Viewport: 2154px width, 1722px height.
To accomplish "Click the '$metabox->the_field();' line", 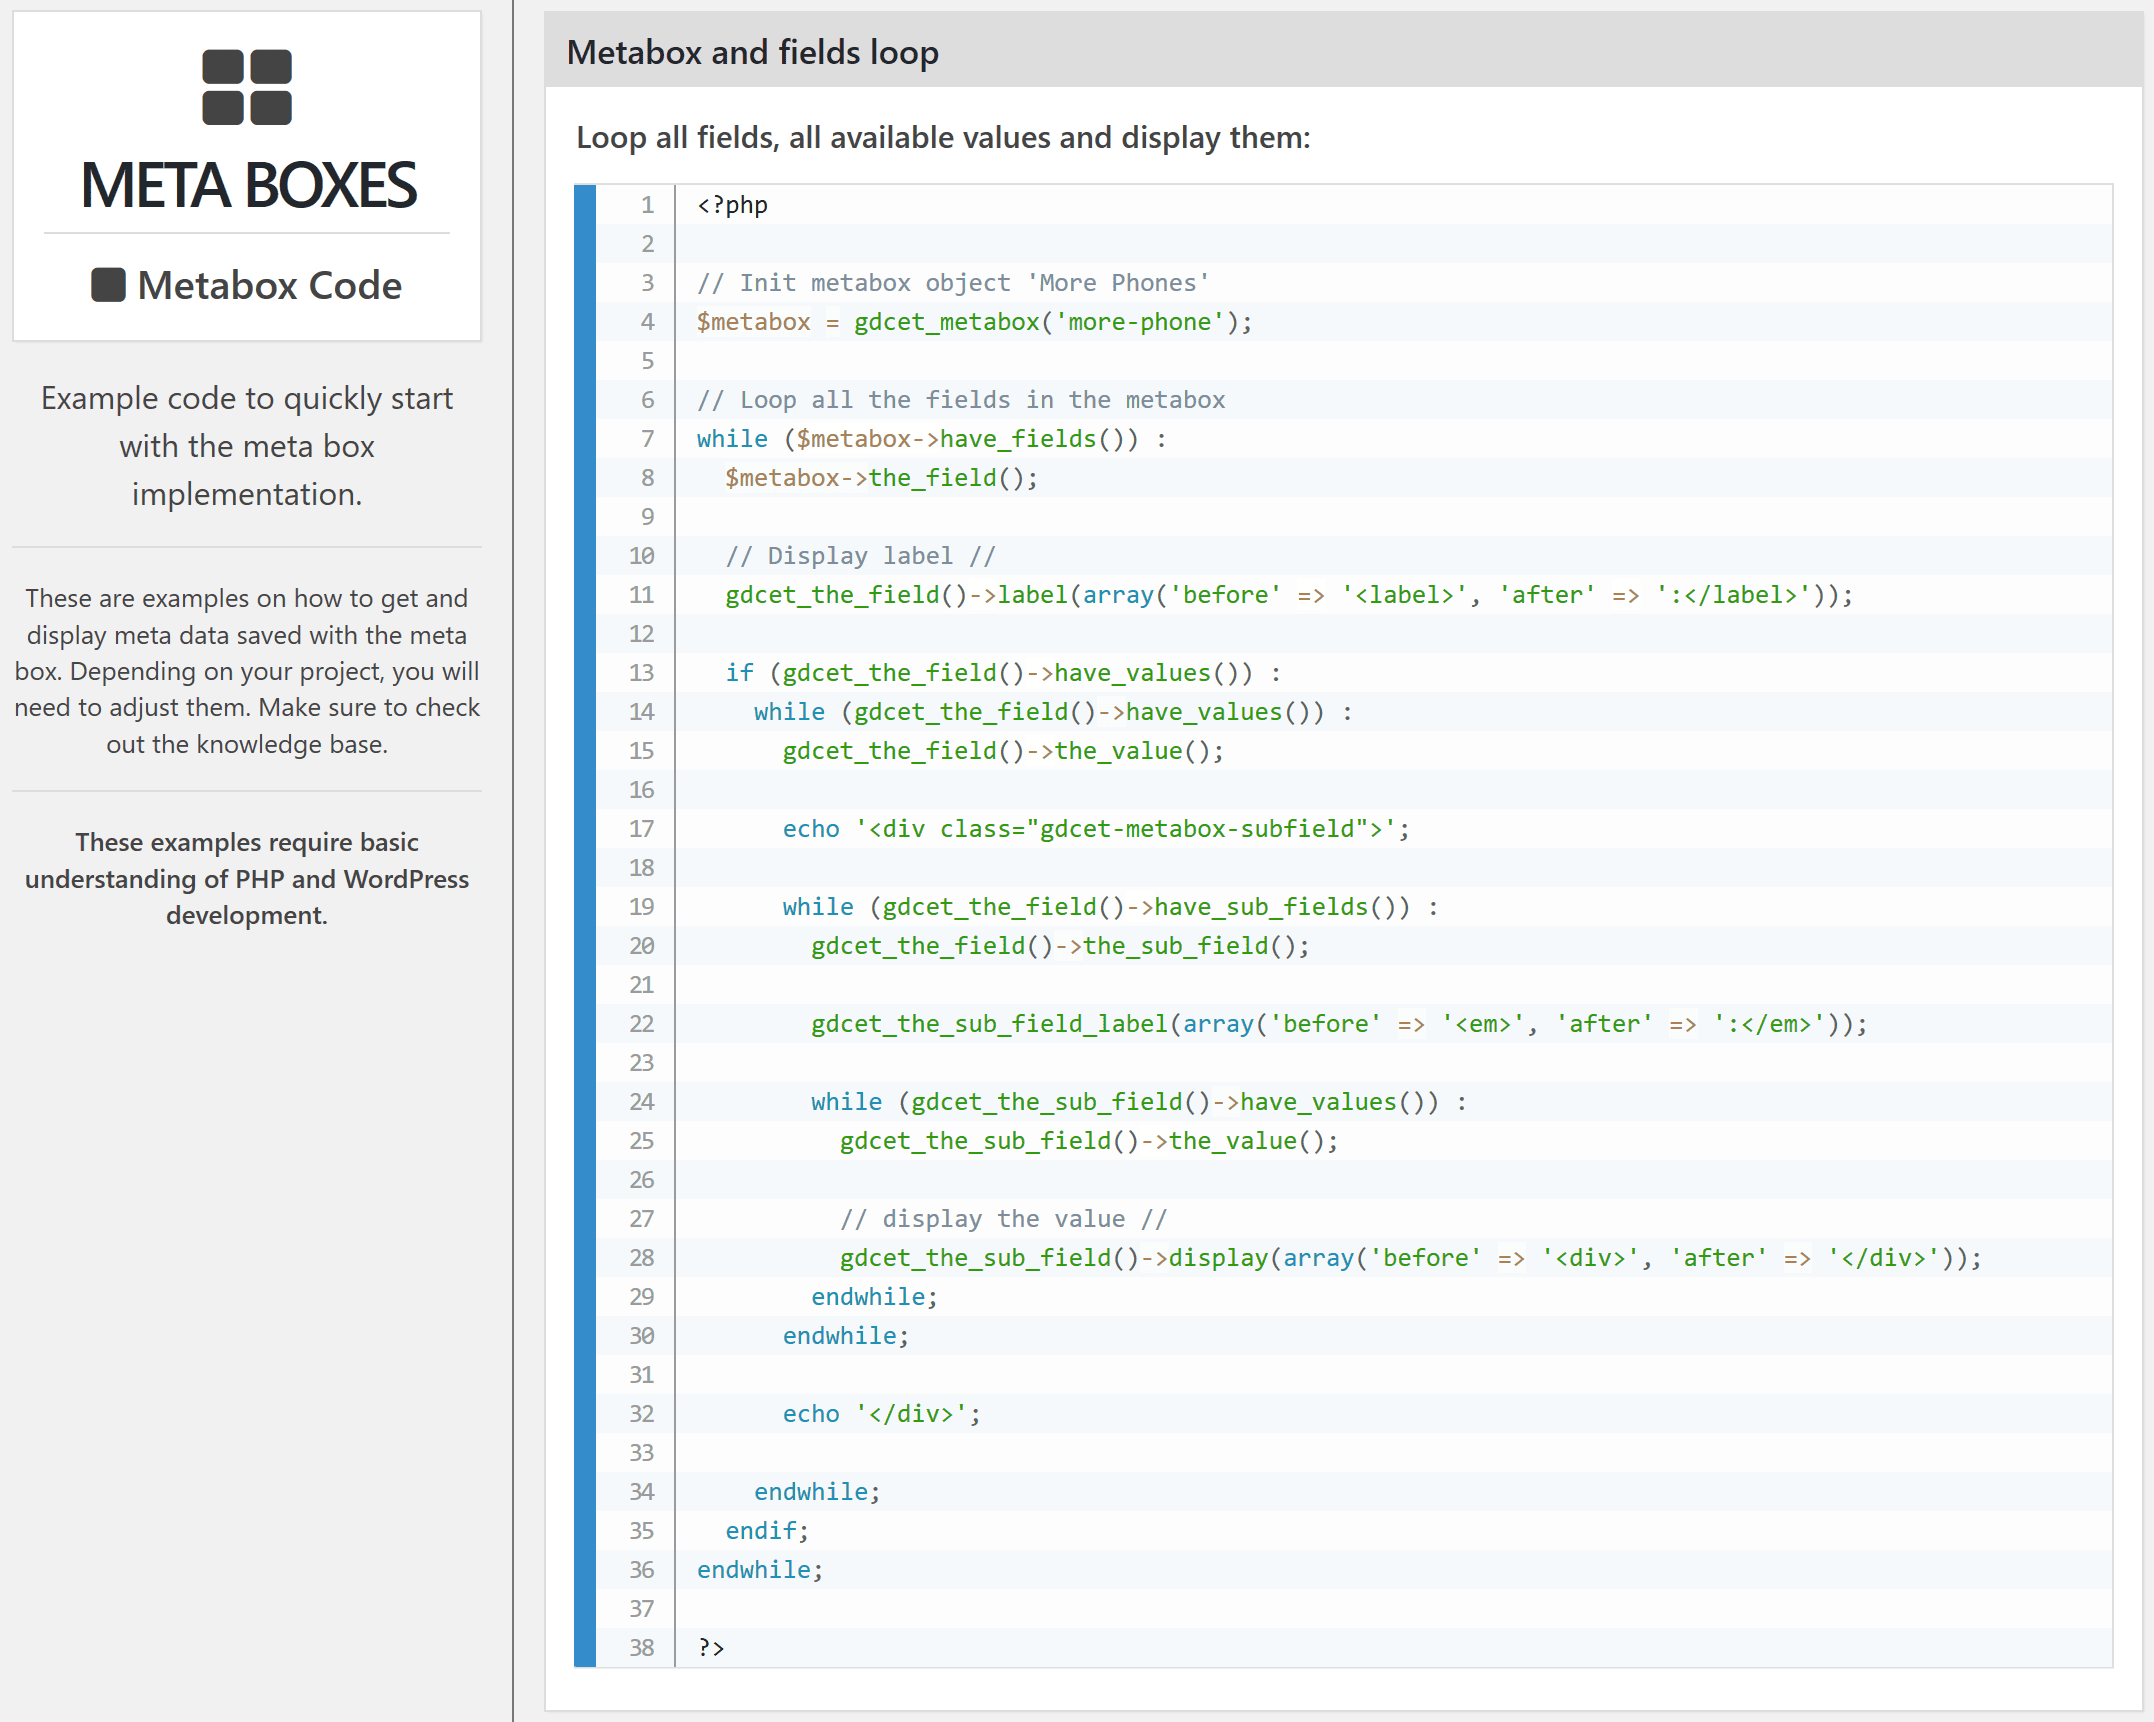I will tap(881, 478).
